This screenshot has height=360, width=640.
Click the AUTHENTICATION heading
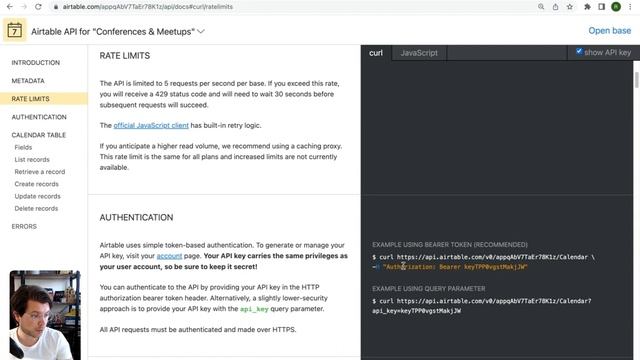click(x=136, y=218)
